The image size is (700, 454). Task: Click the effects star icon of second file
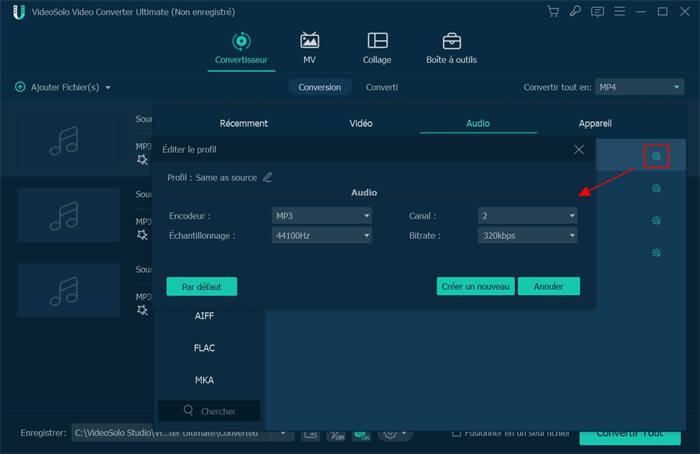coord(142,235)
